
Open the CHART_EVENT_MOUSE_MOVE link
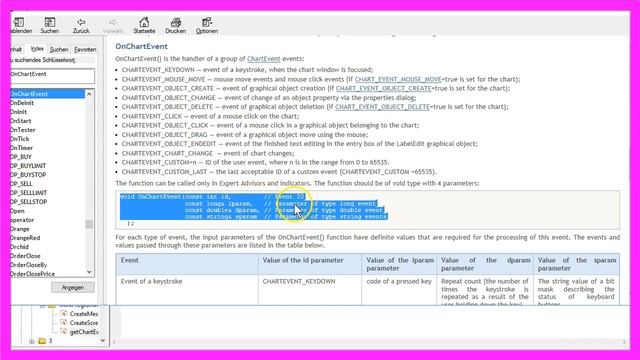click(x=398, y=79)
